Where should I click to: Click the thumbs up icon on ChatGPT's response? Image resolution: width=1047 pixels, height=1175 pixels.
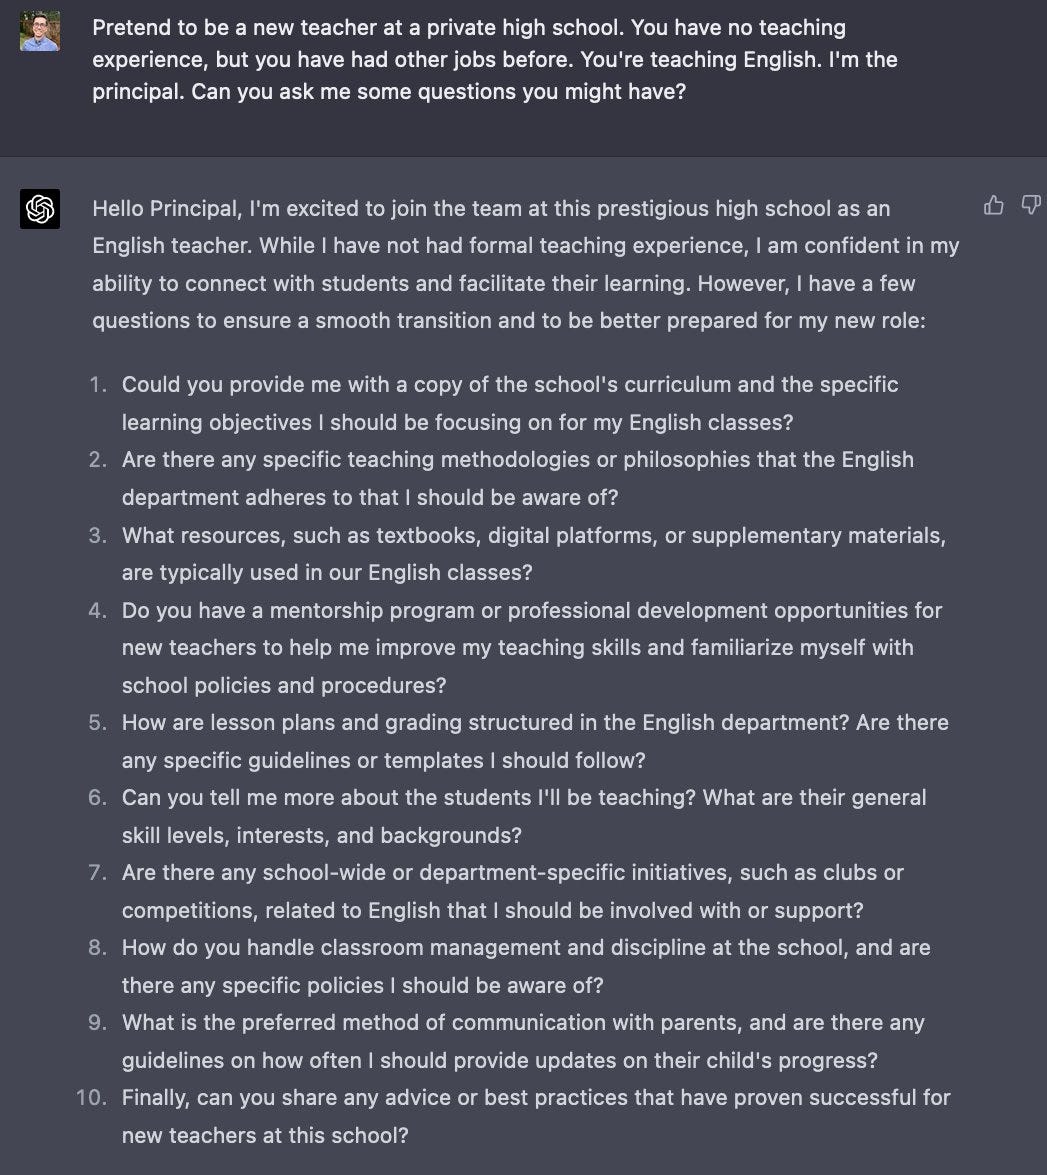993,204
